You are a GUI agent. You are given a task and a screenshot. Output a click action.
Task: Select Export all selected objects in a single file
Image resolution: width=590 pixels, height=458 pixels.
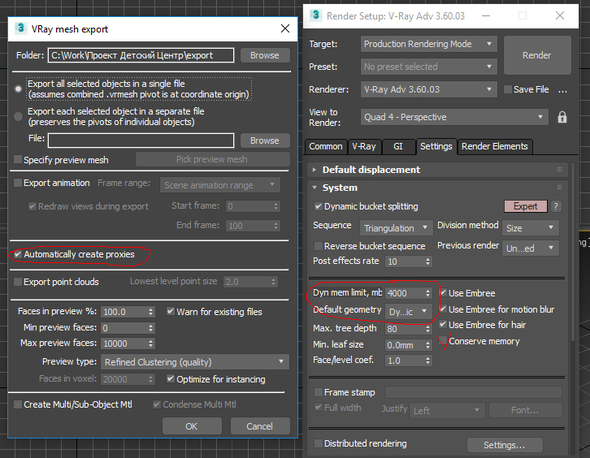[18, 89]
